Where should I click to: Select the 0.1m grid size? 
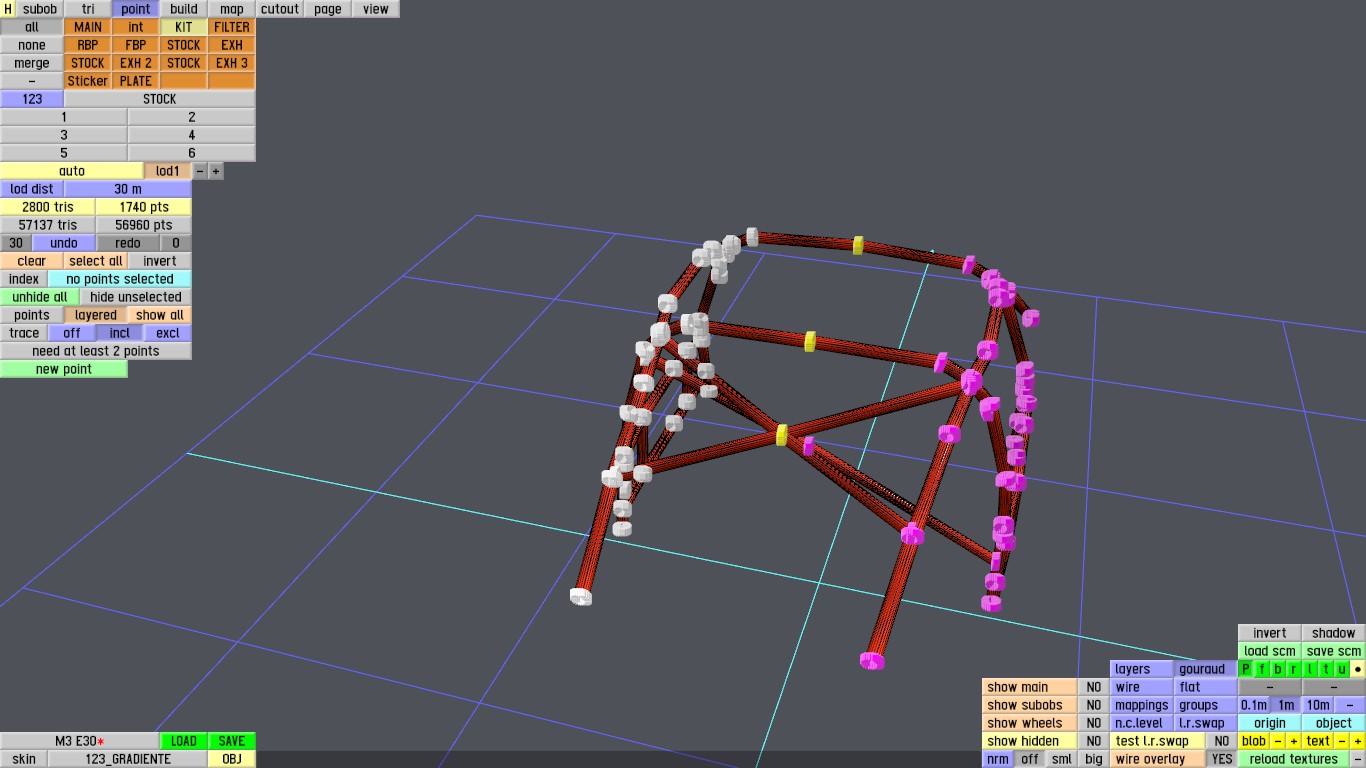[x=1254, y=705]
